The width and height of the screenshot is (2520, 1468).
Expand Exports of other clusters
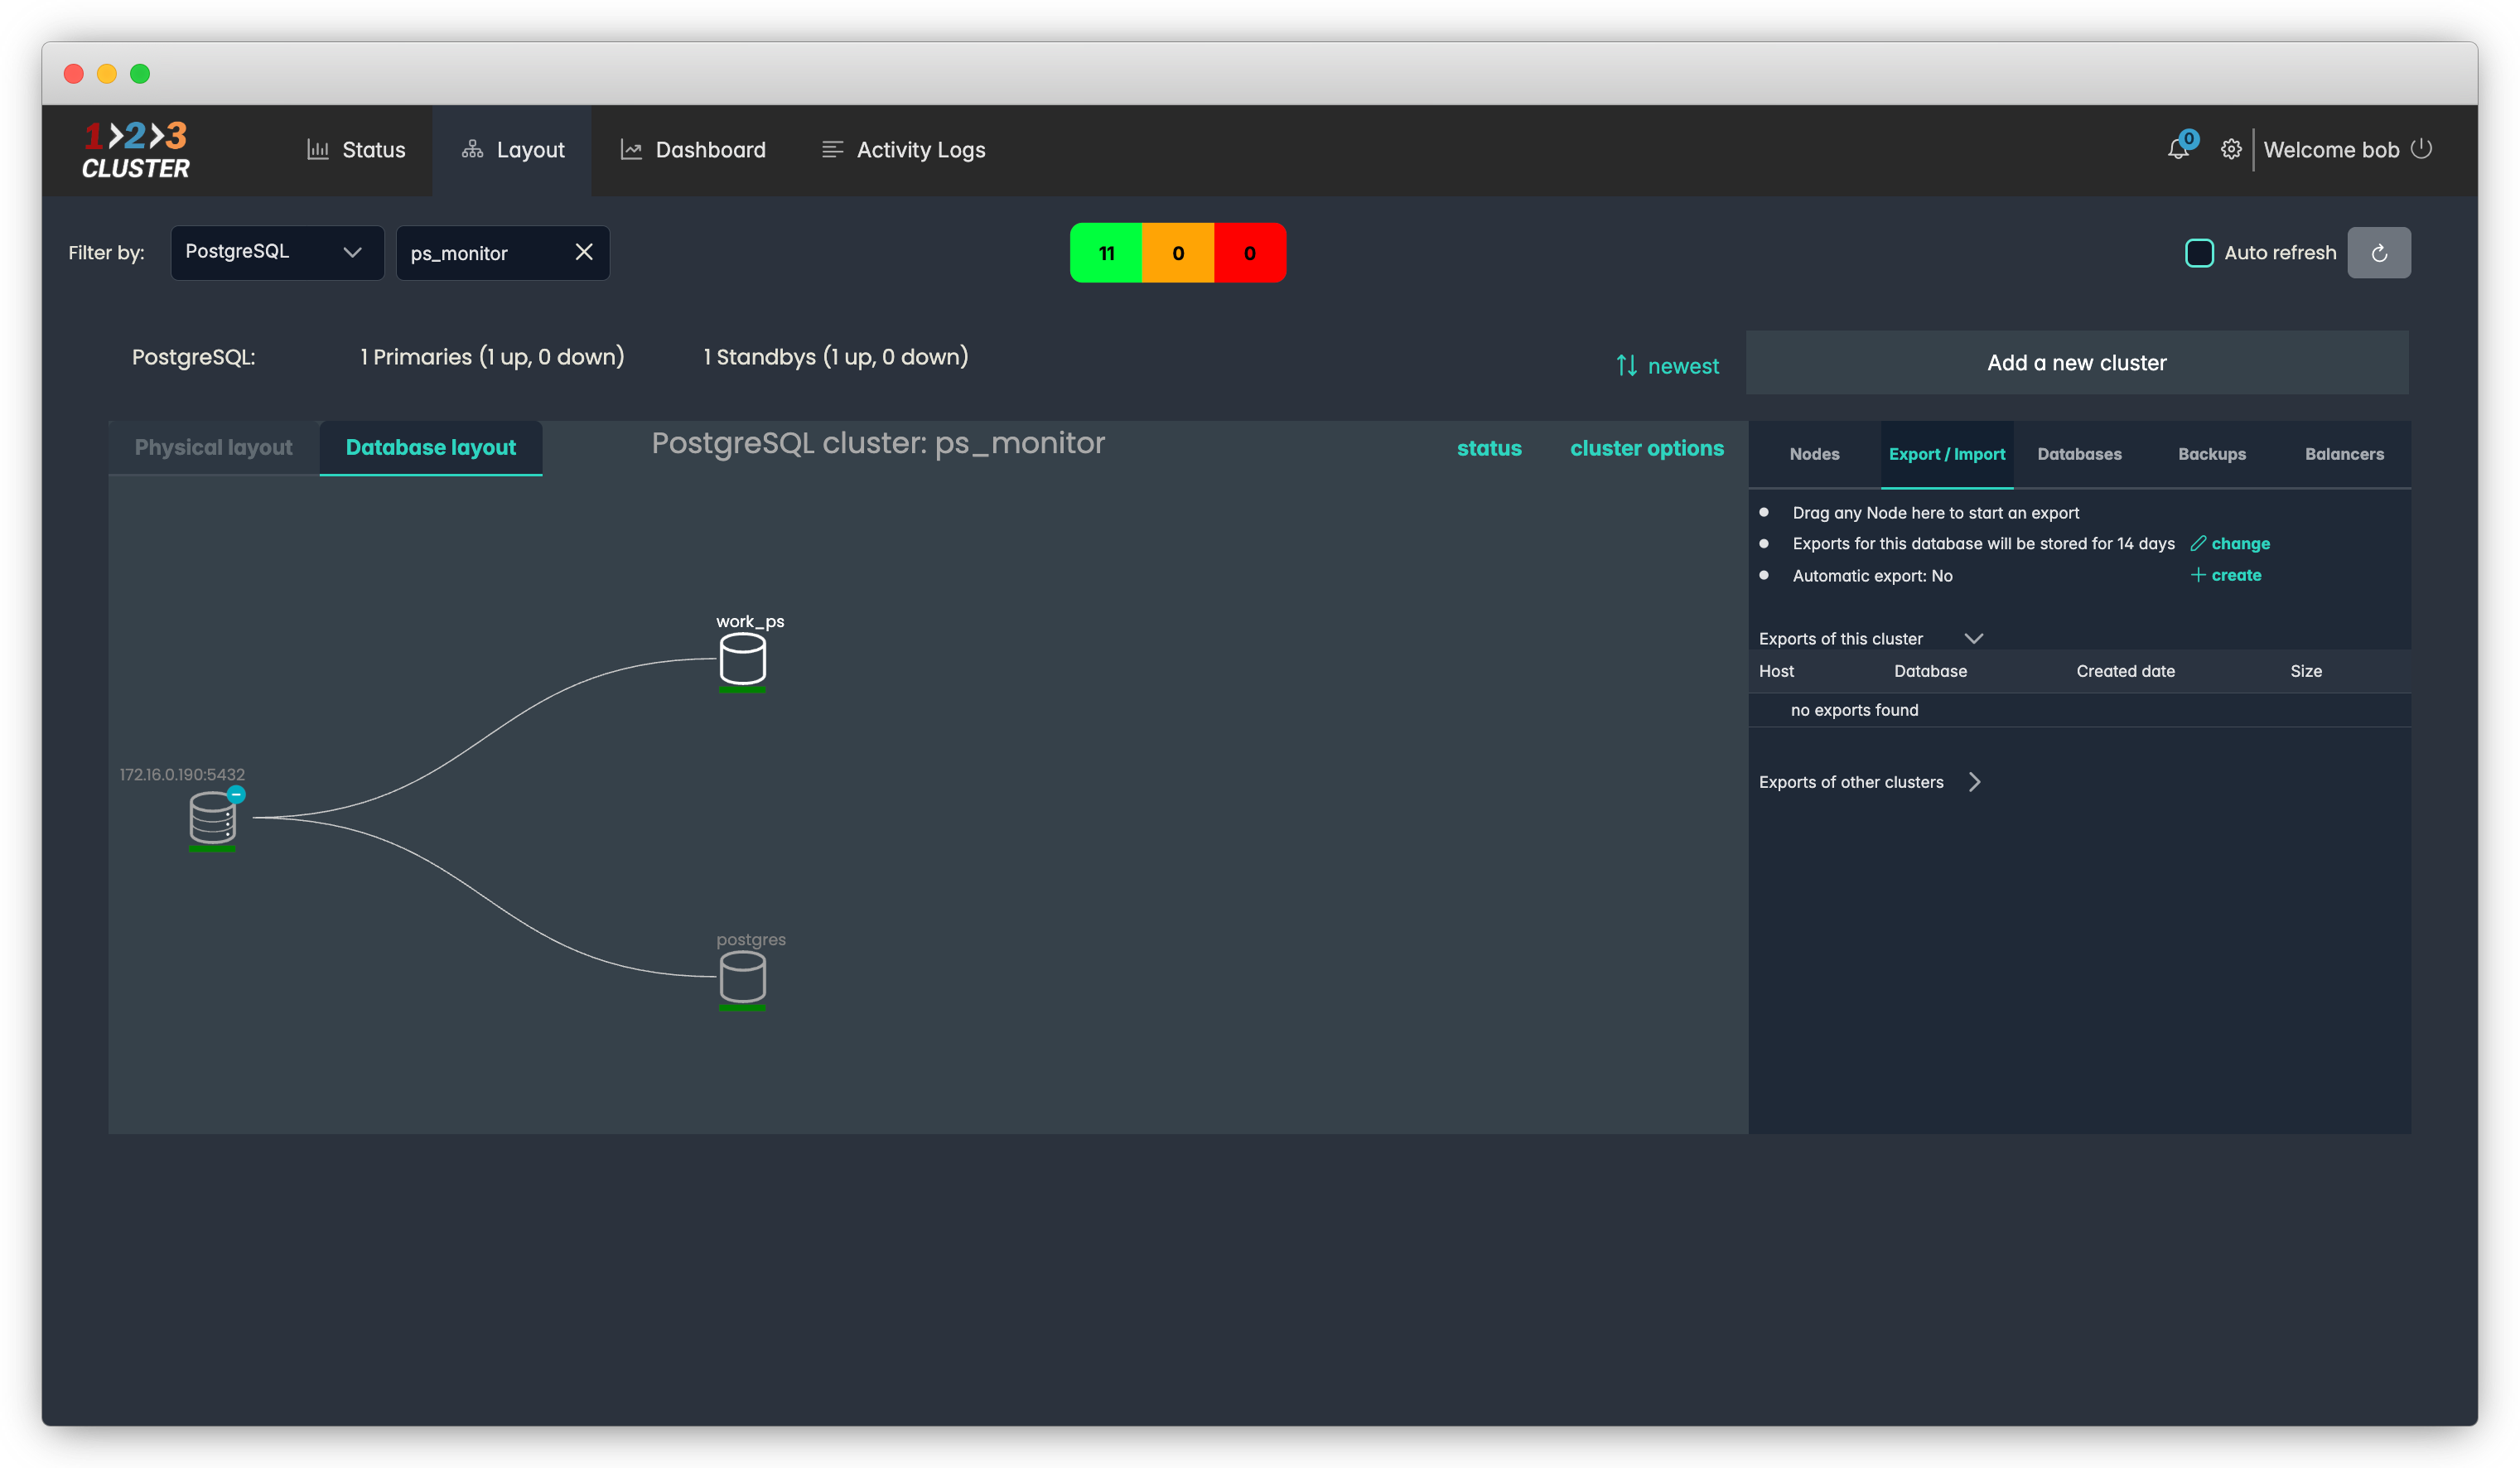pyautogui.click(x=1974, y=782)
